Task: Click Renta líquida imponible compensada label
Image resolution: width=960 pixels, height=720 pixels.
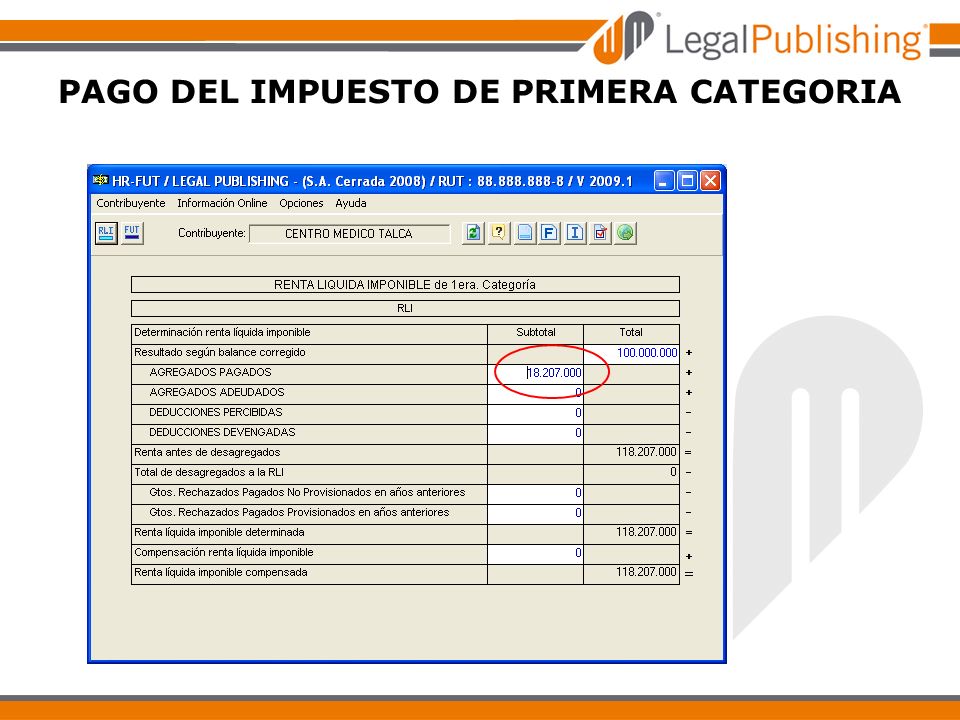Action: (x=221, y=572)
